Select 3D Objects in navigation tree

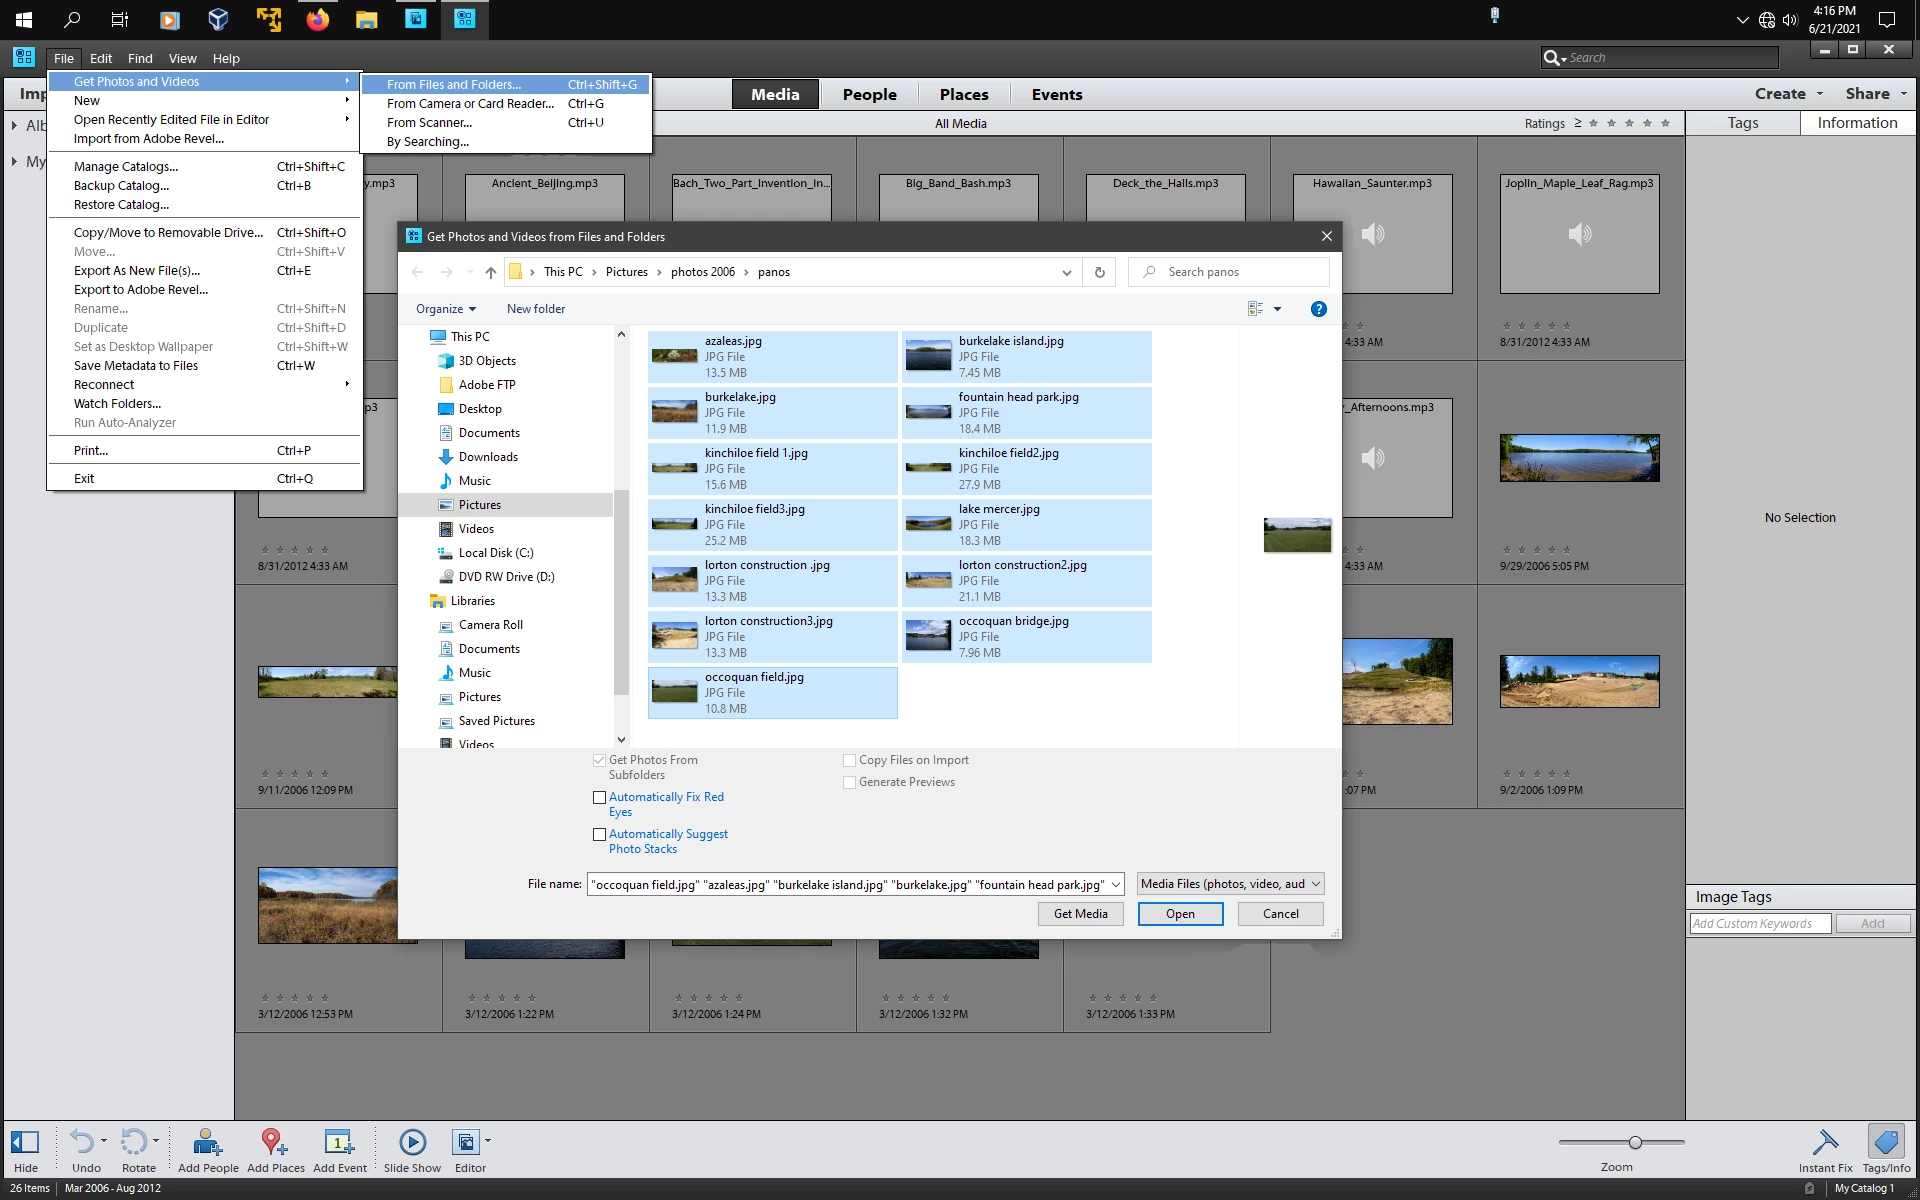click(x=487, y=361)
